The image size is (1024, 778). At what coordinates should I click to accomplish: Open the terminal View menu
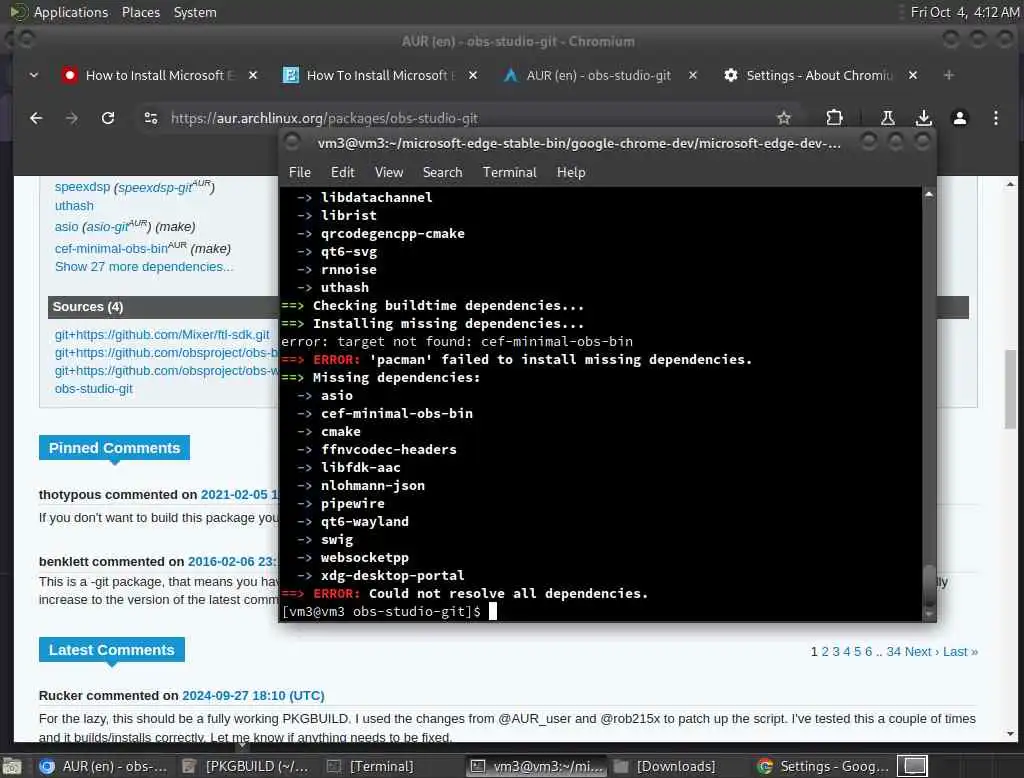(x=389, y=172)
